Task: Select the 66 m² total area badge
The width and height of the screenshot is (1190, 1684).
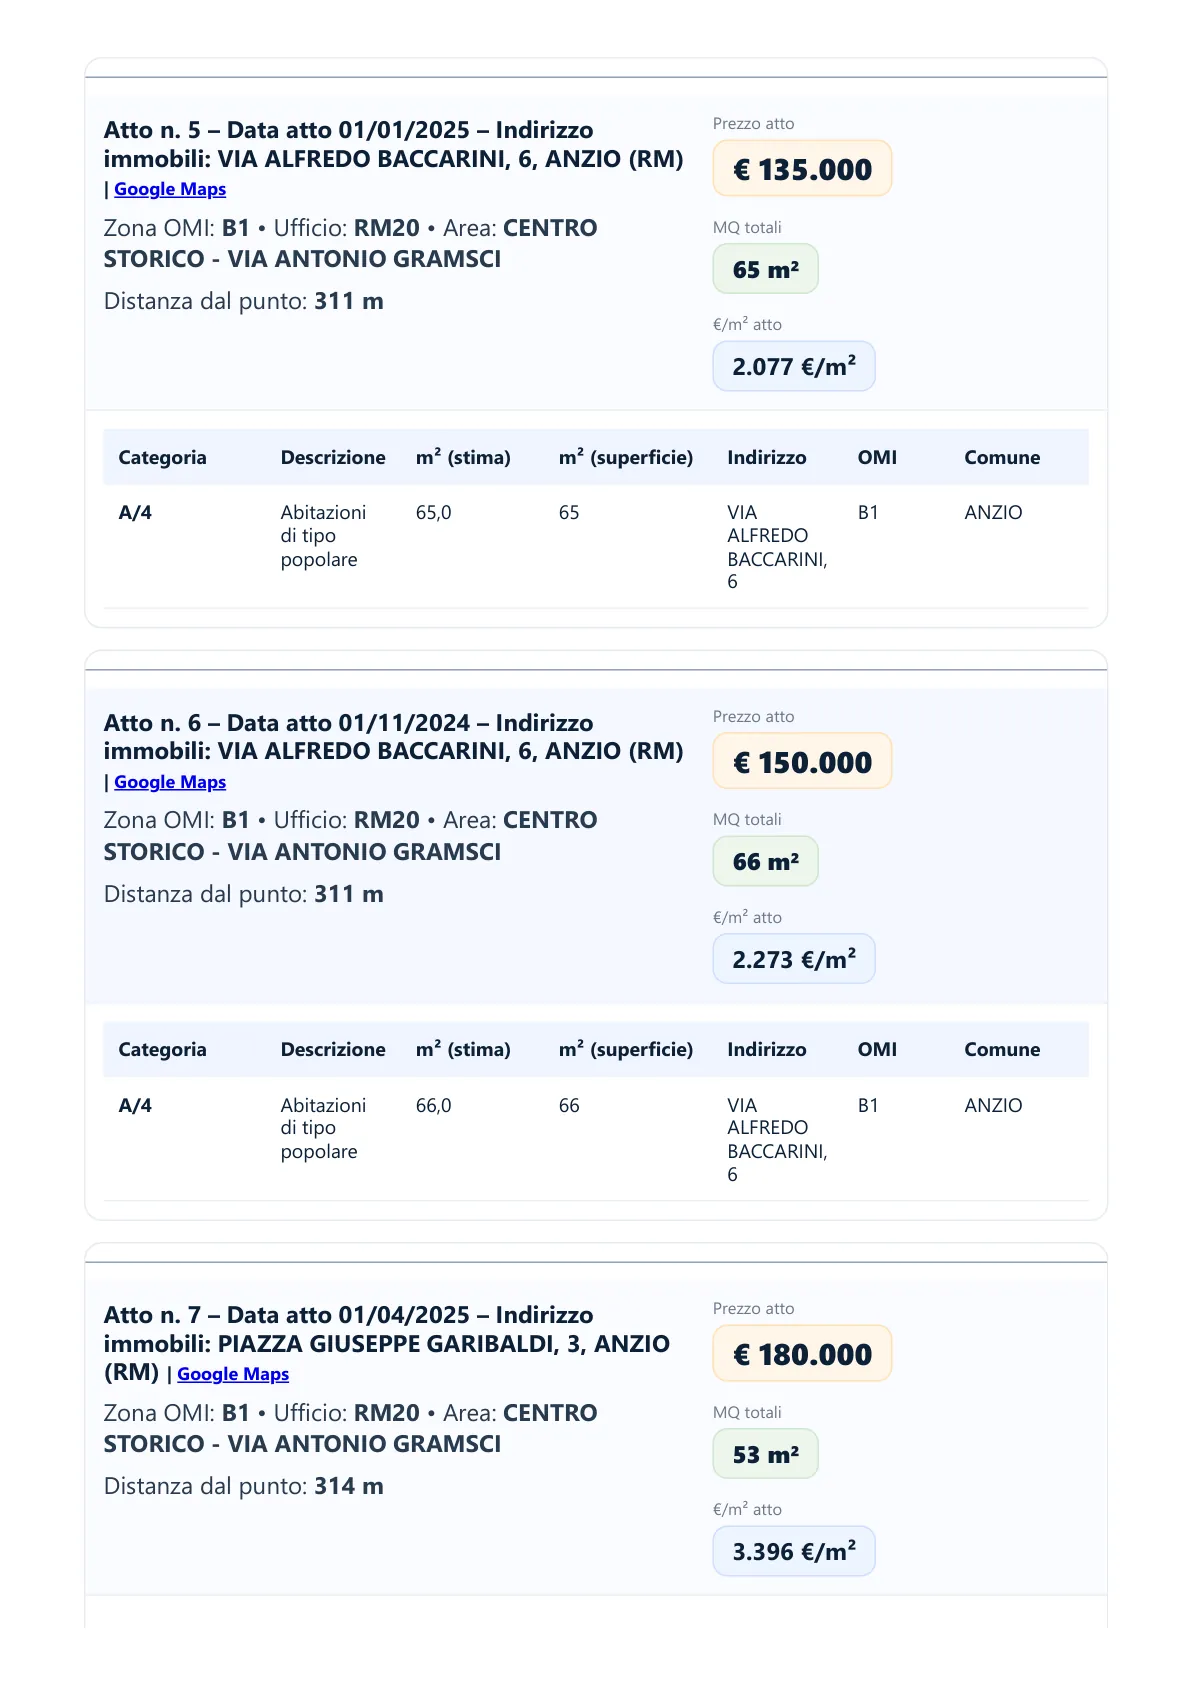Action: tap(765, 862)
